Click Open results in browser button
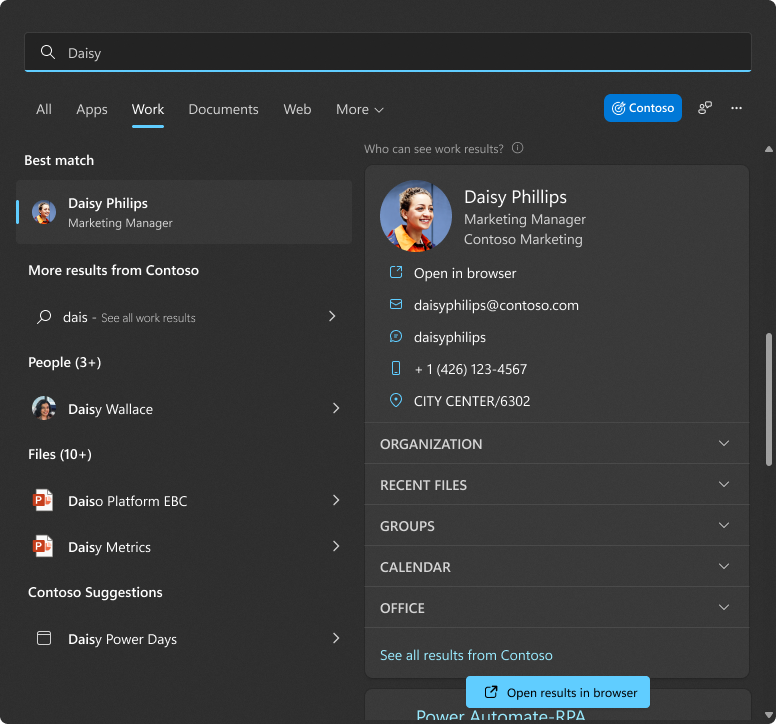The width and height of the screenshot is (776, 724). click(x=558, y=692)
